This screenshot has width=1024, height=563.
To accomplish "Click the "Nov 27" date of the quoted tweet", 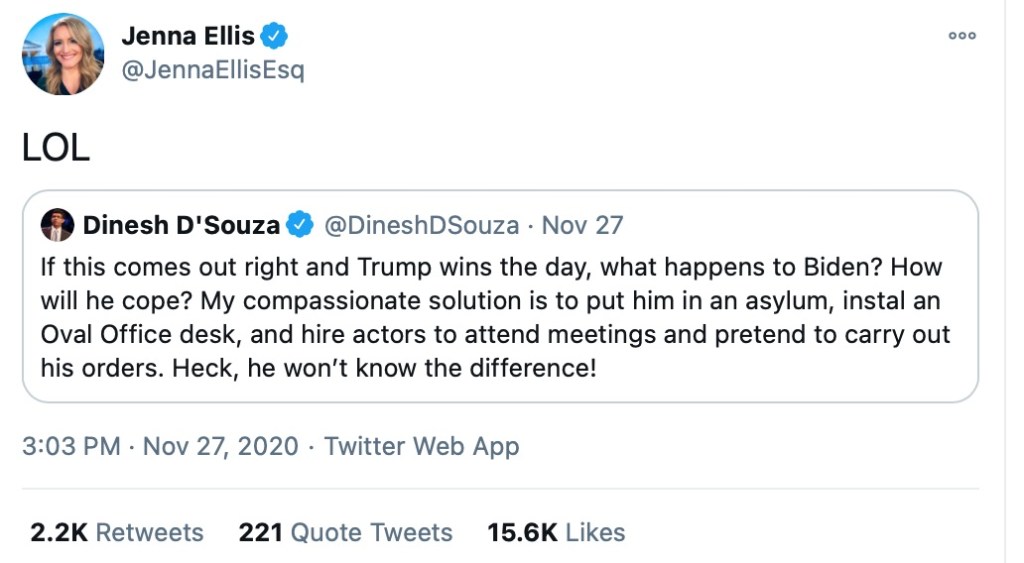I will click(x=583, y=225).
